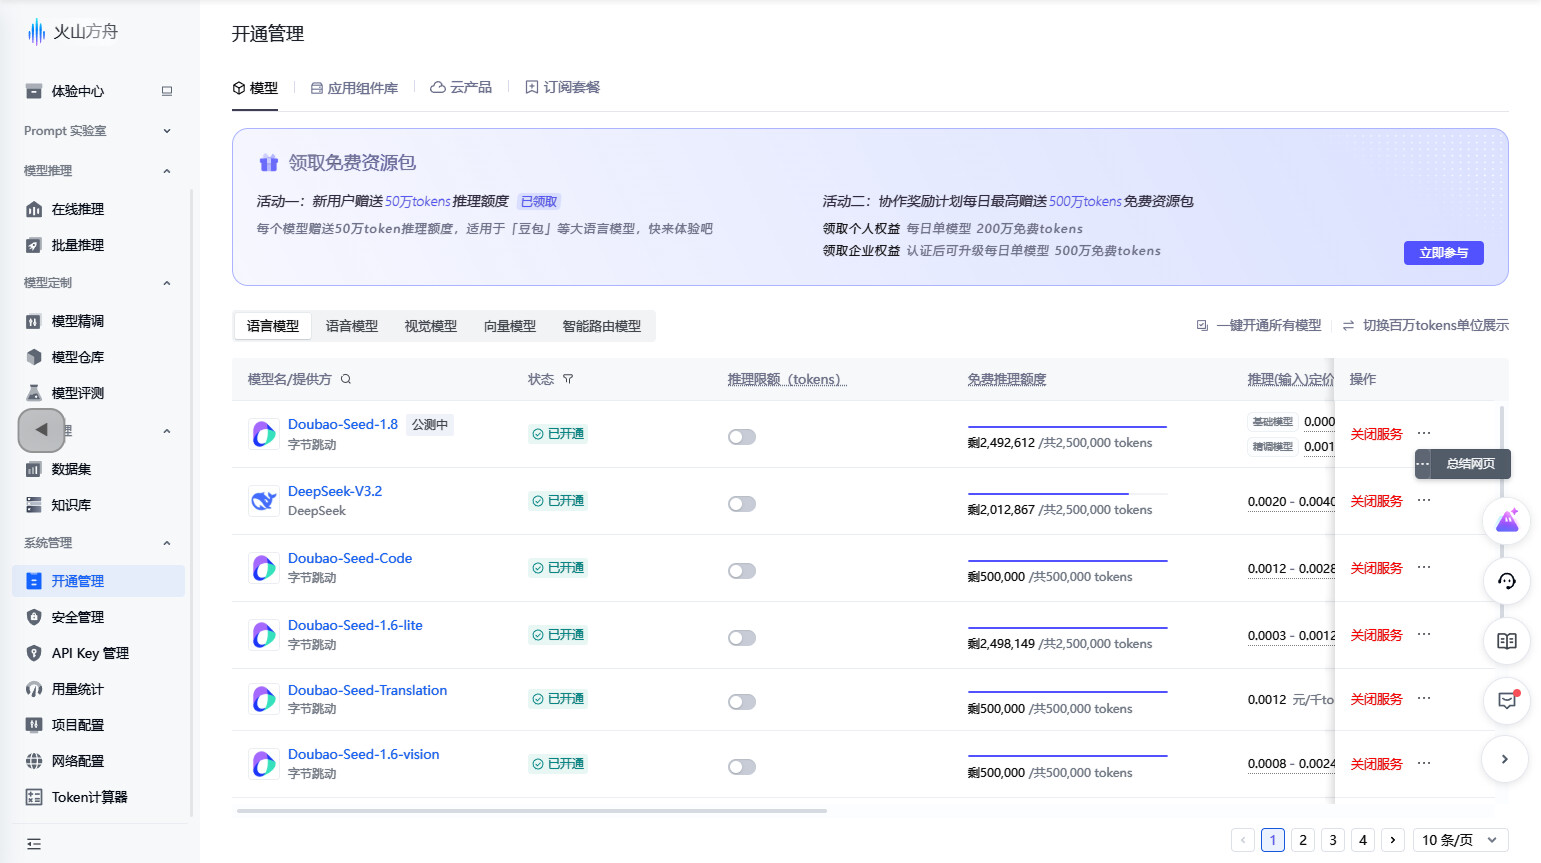The width and height of the screenshot is (1541, 863).
Task: Click the feedback message icon with red dot
Action: coord(1506,700)
